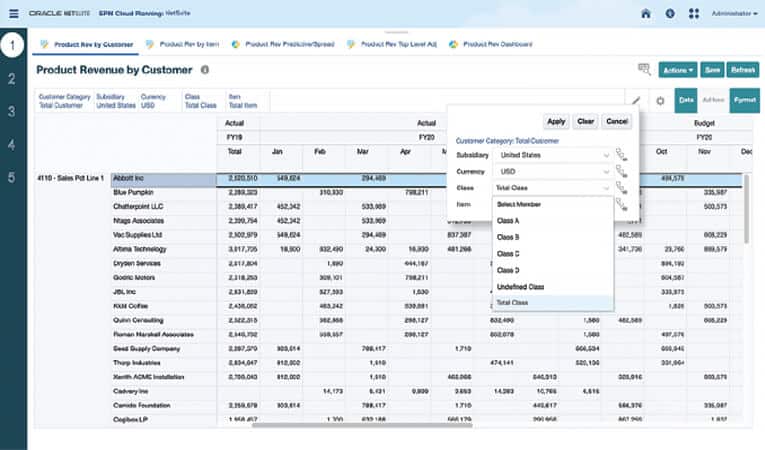Viewport: 765px width, 450px height.
Task: Click Currency USD POV link
Action: pos(153,101)
